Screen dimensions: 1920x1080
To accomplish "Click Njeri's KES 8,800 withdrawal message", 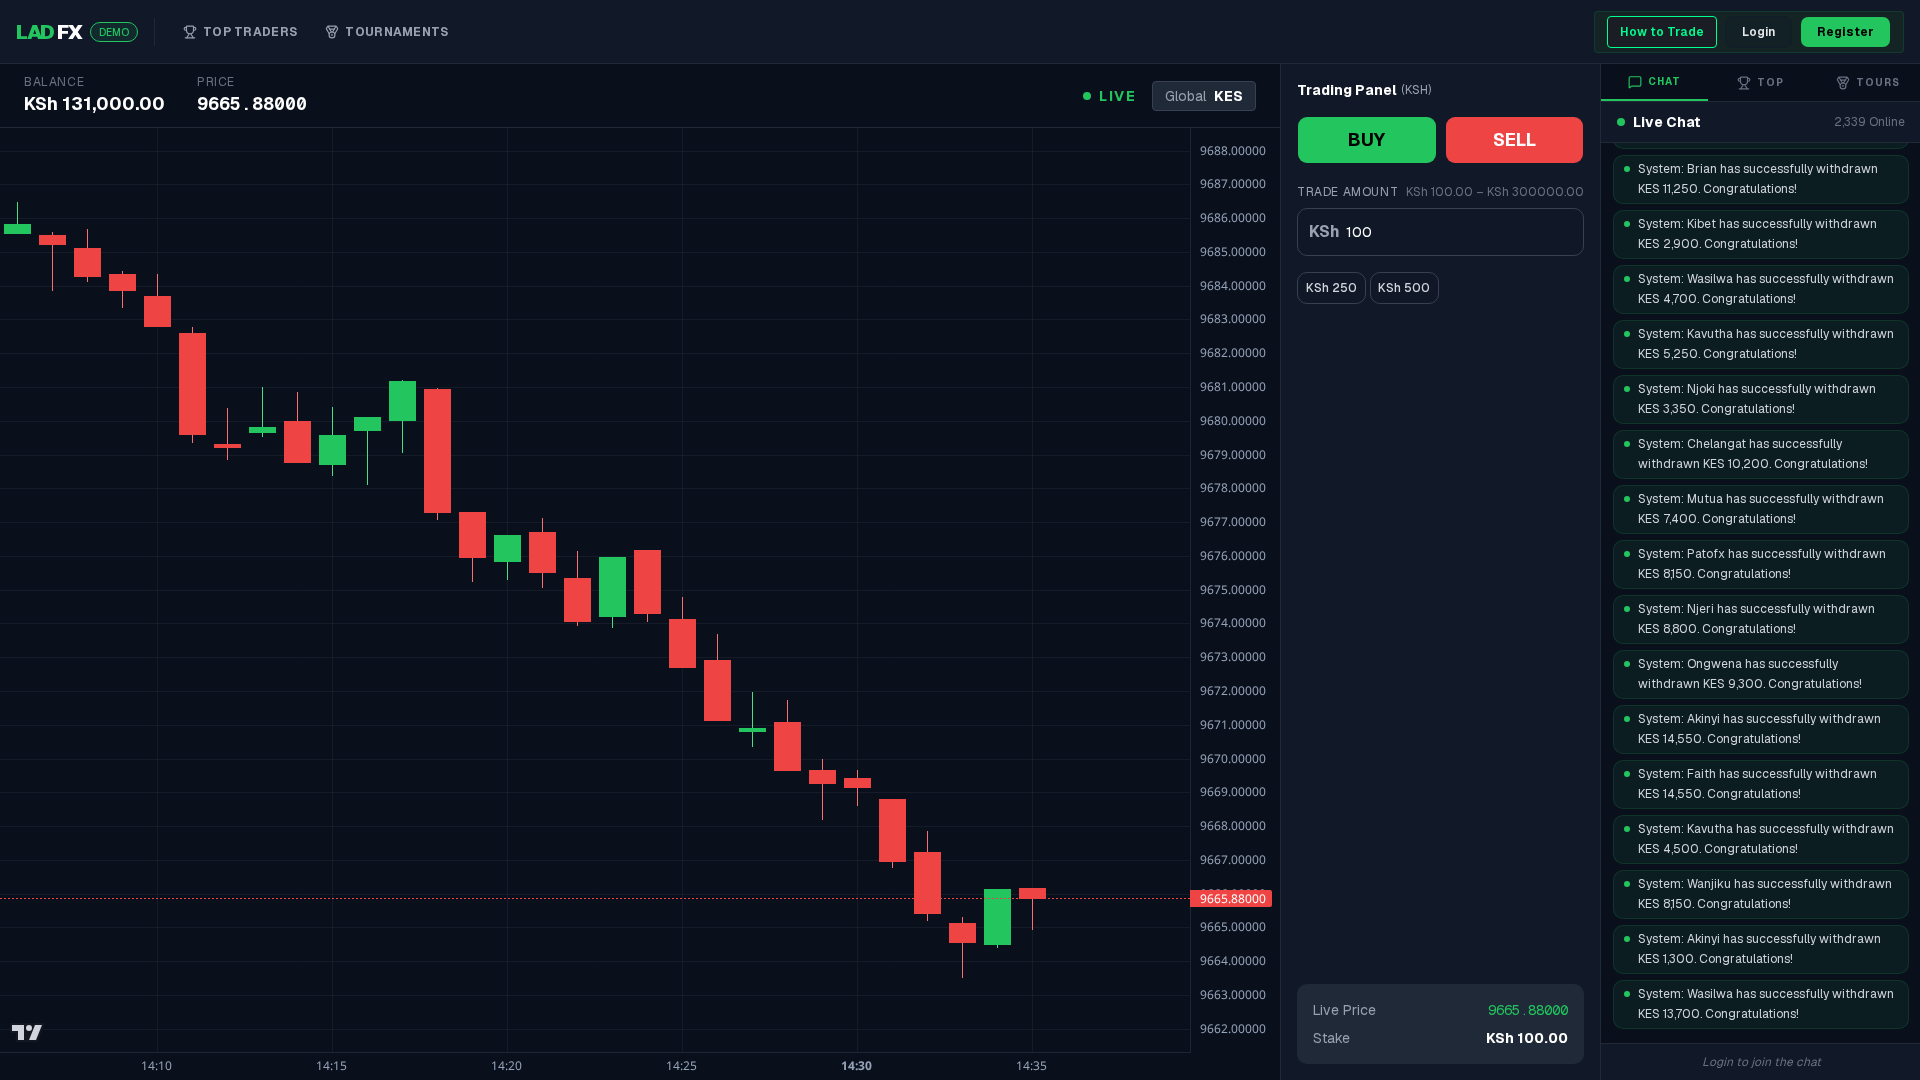I will click(x=1761, y=619).
